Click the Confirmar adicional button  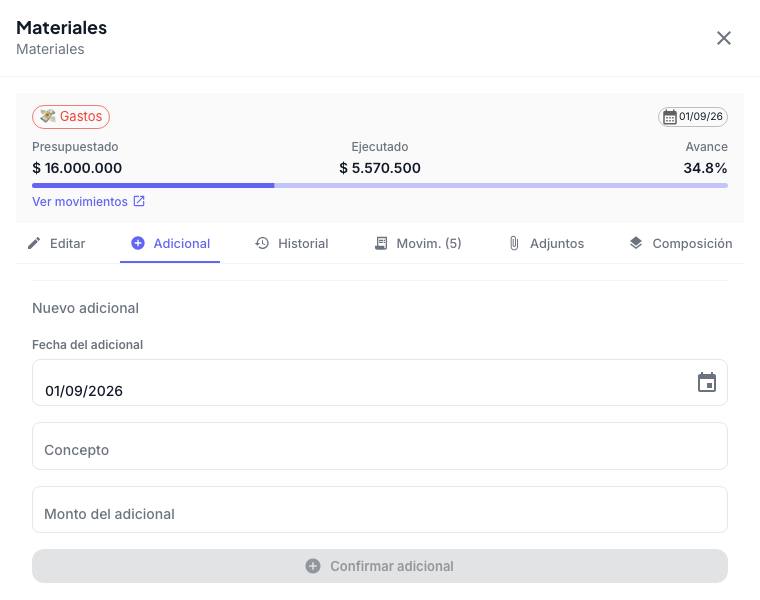coord(380,566)
